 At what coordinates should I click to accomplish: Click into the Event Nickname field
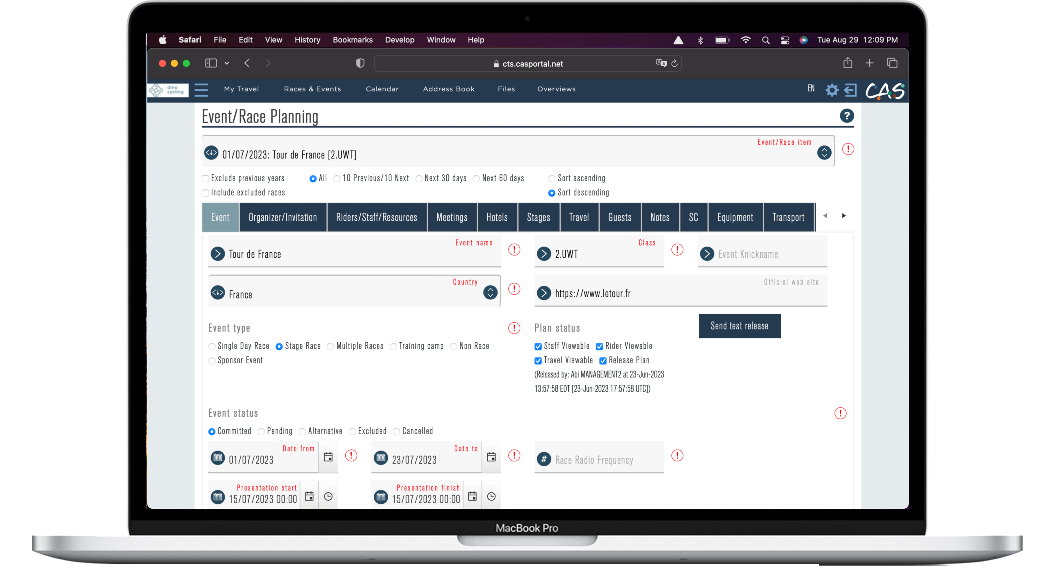click(762, 253)
